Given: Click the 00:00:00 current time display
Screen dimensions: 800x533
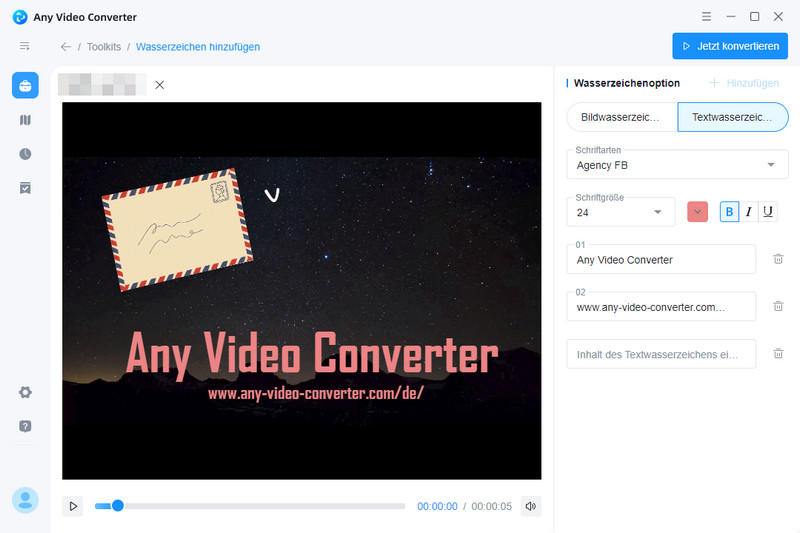Looking at the screenshot, I should click(x=437, y=506).
